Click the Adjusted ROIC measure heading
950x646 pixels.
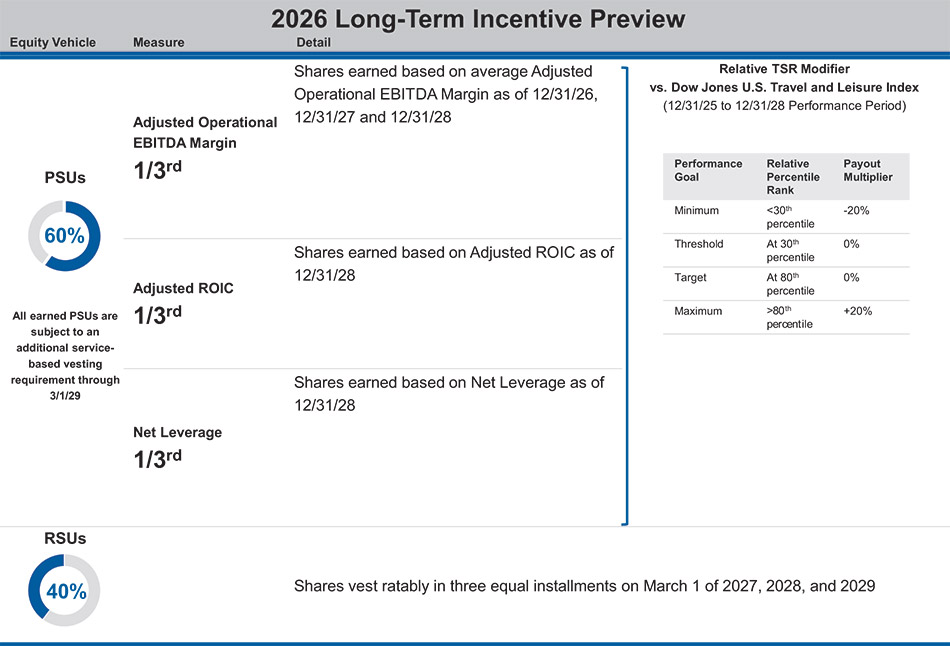coord(183,288)
